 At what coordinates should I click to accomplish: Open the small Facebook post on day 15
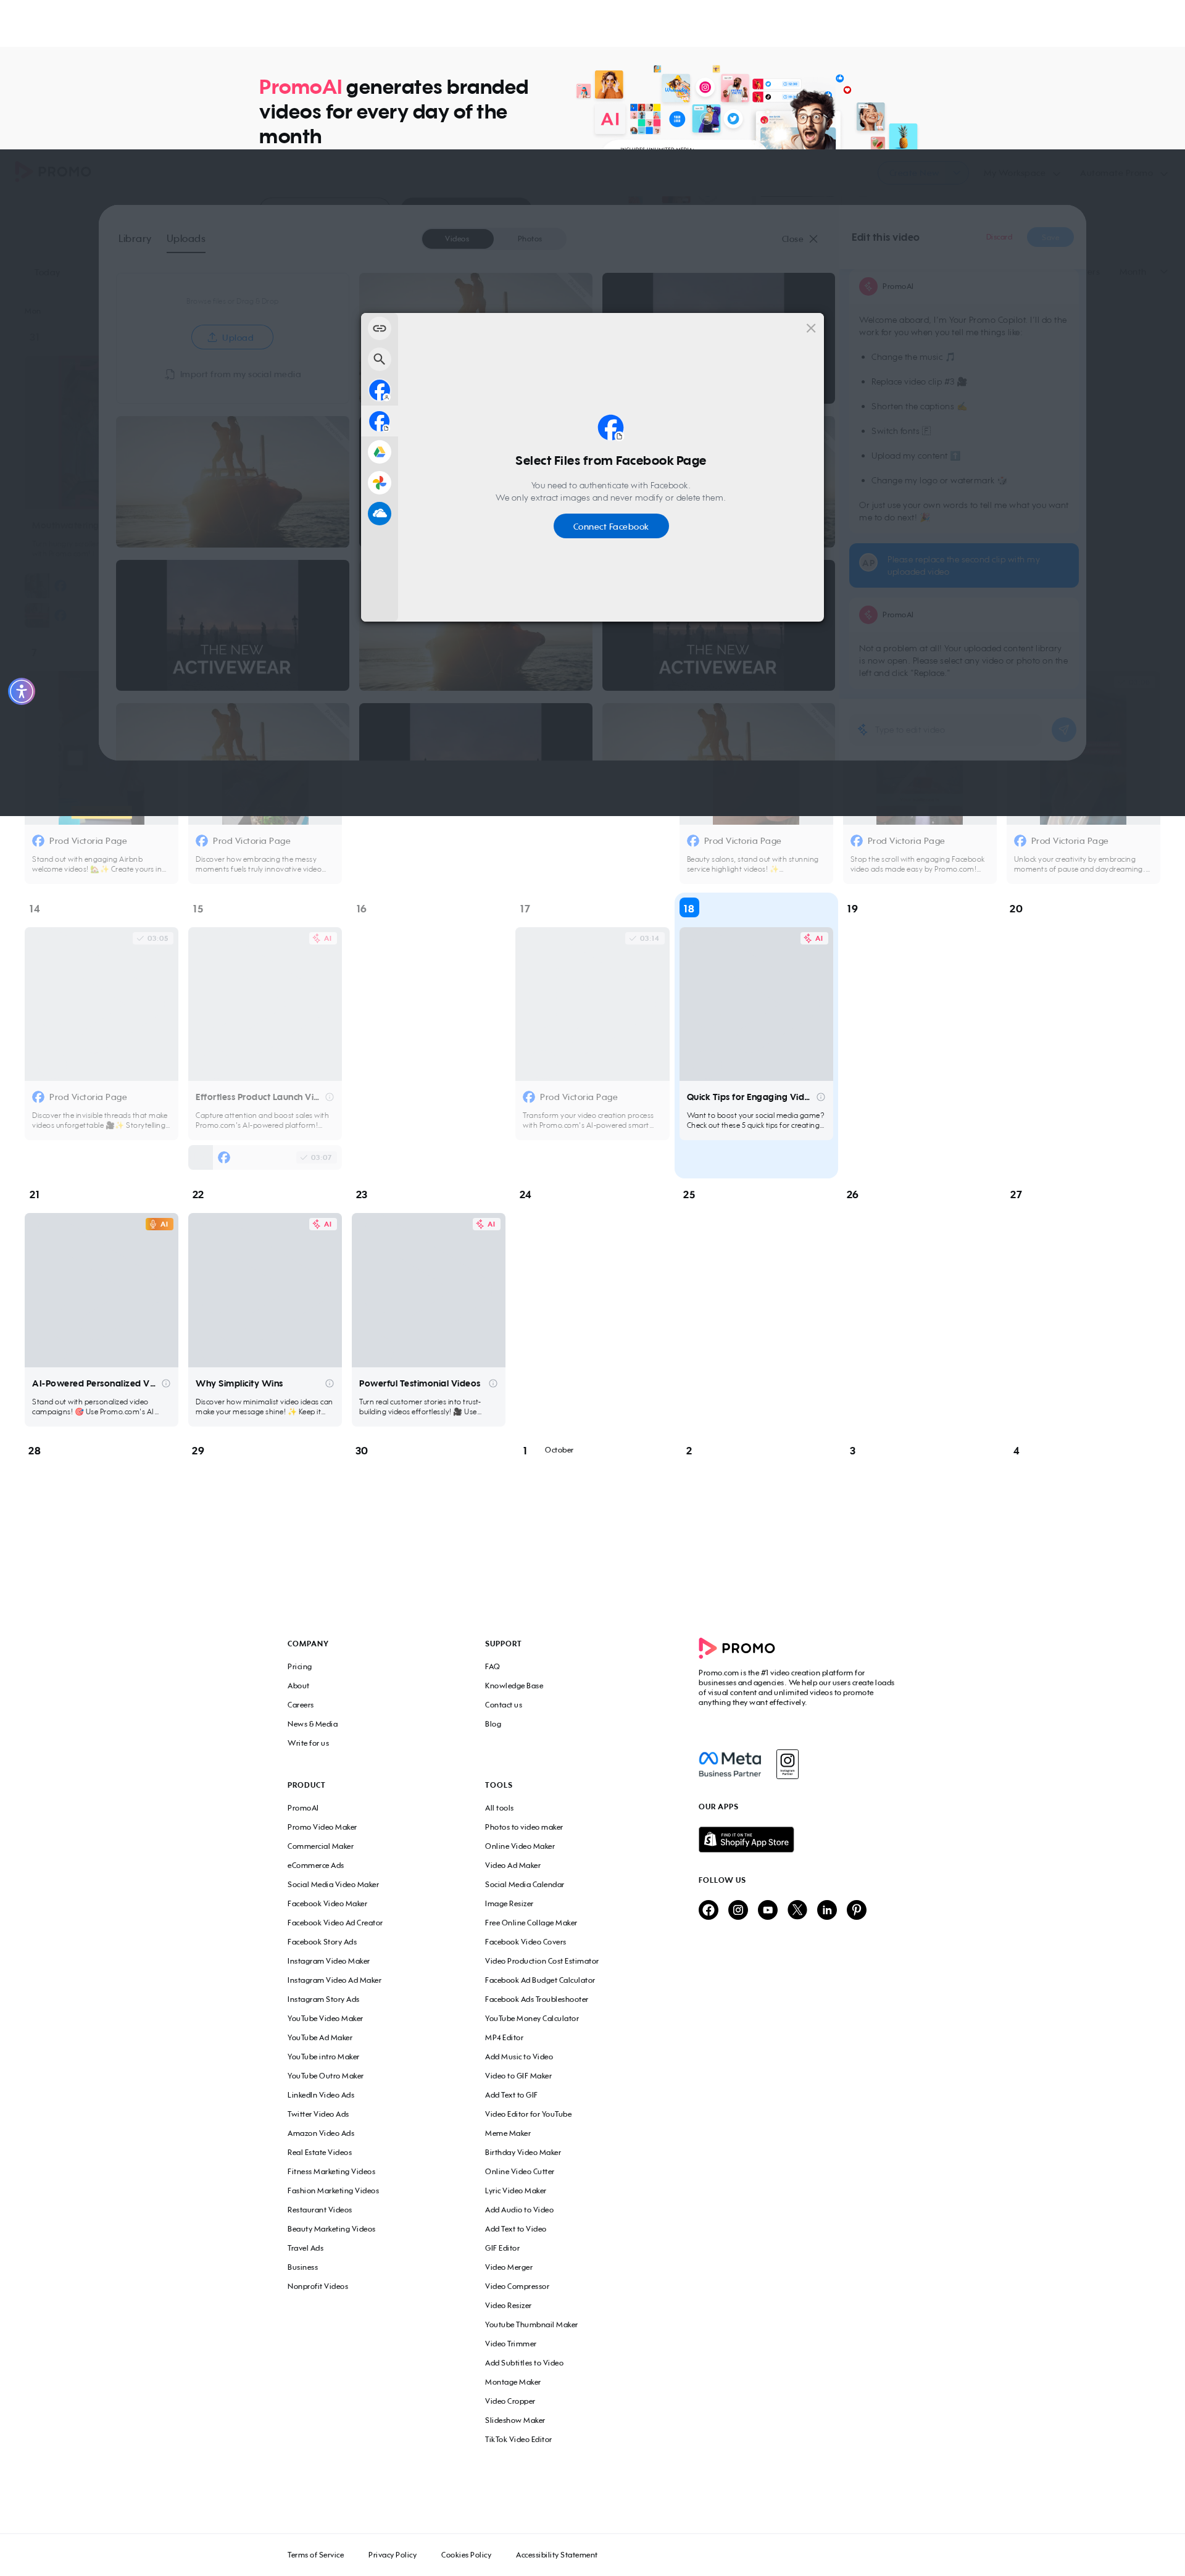[265, 1157]
